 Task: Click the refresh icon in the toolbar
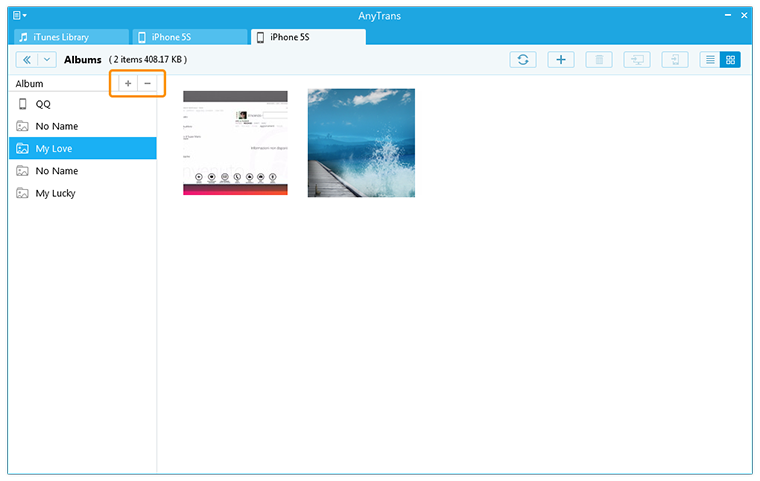pos(522,60)
